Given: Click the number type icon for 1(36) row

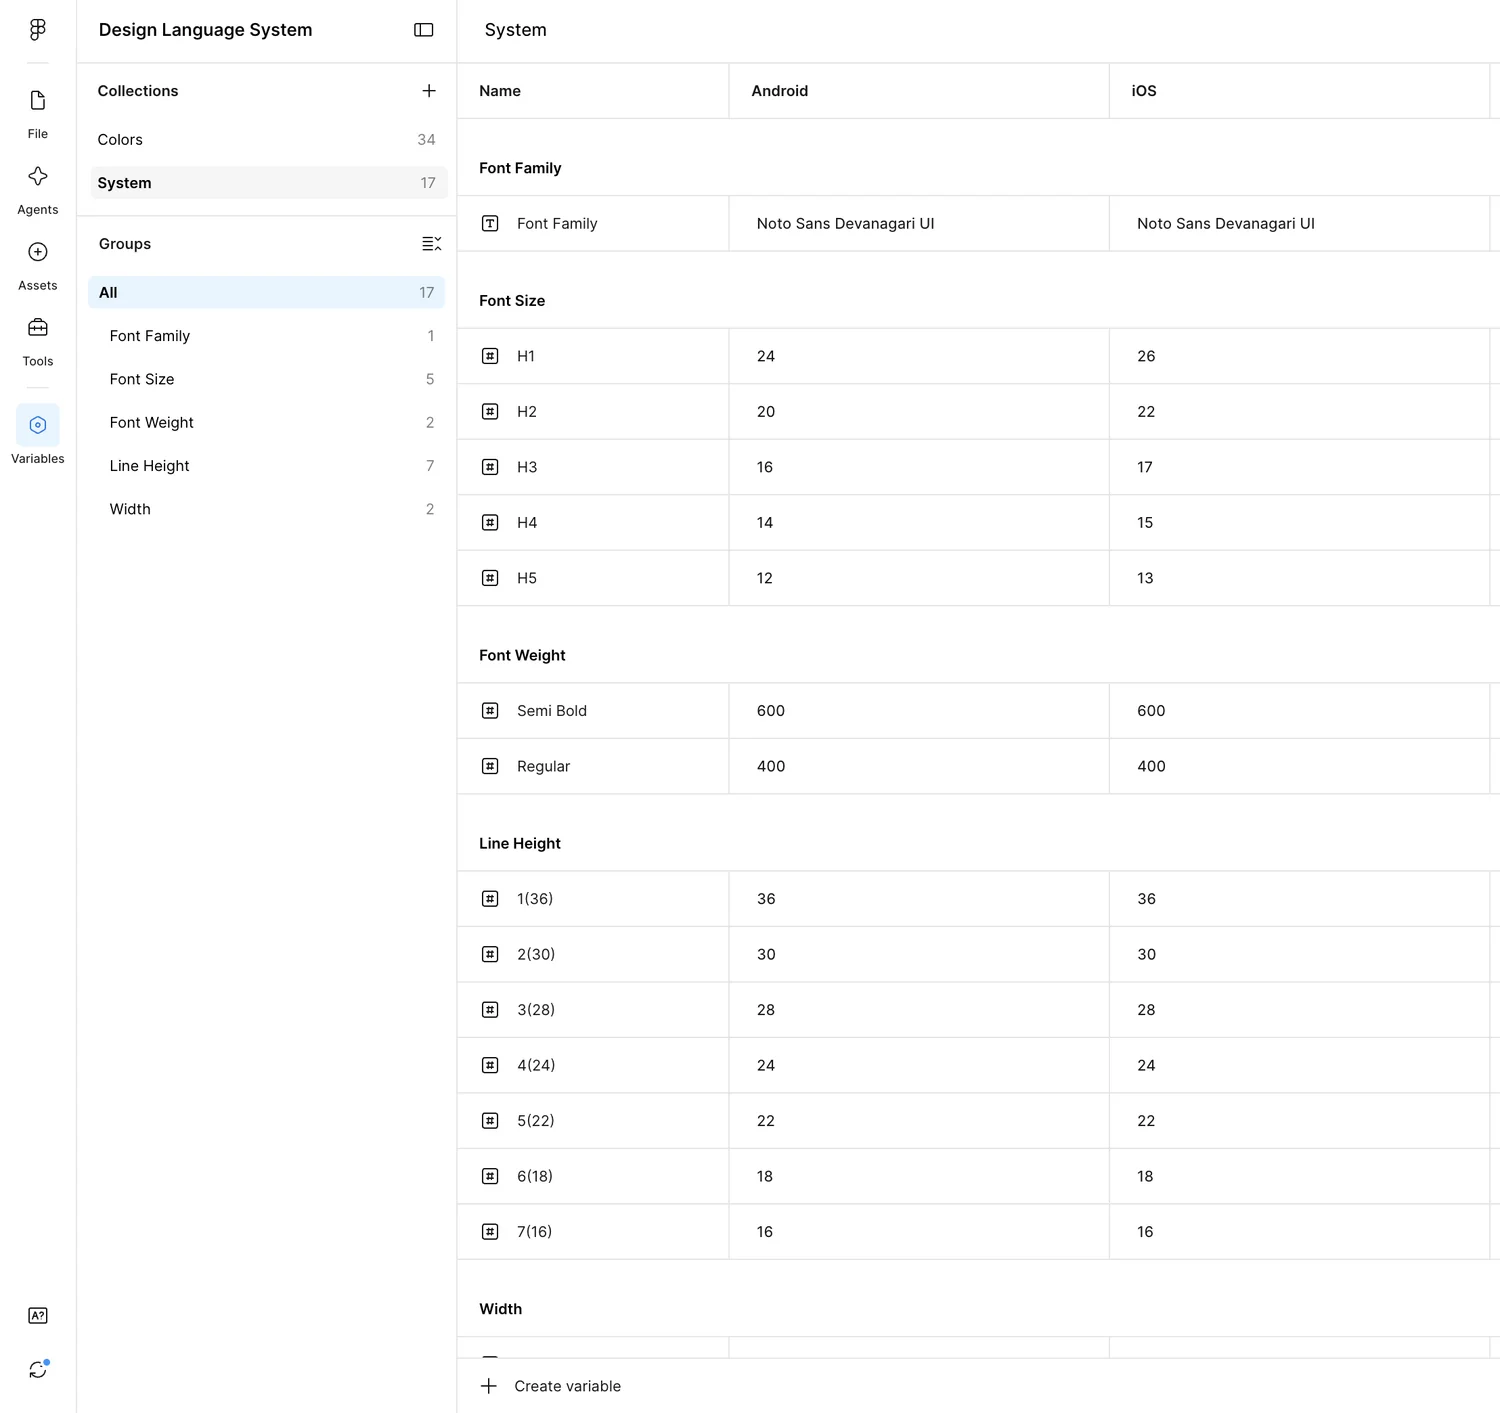Looking at the screenshot, I should (490, 899).
